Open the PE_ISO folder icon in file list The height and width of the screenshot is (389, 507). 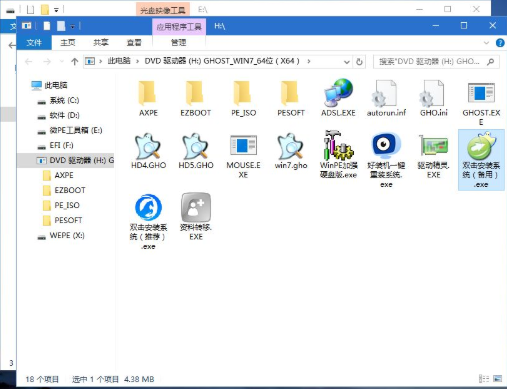(243, 92)
